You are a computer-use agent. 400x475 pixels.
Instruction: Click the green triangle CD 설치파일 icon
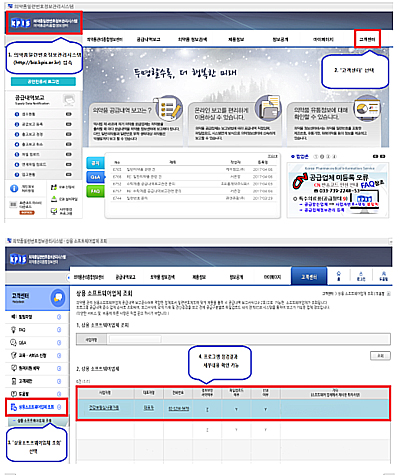(54, 199)
